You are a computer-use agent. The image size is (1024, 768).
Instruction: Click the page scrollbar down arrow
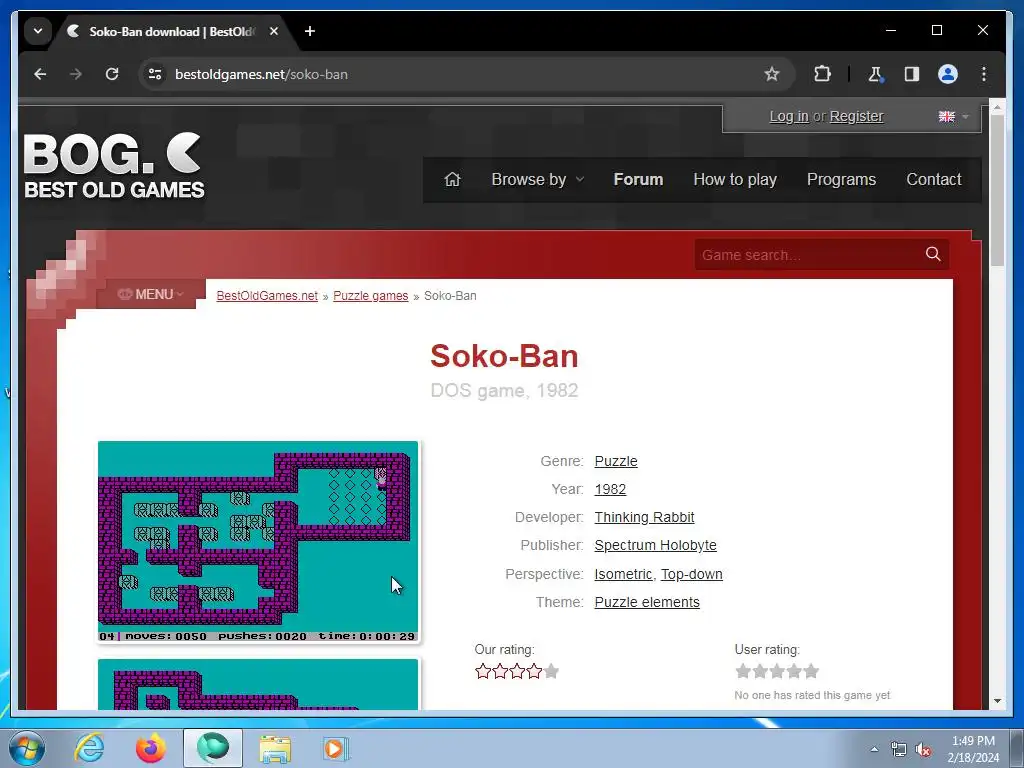pyautogui.click(x=997, y=701)
